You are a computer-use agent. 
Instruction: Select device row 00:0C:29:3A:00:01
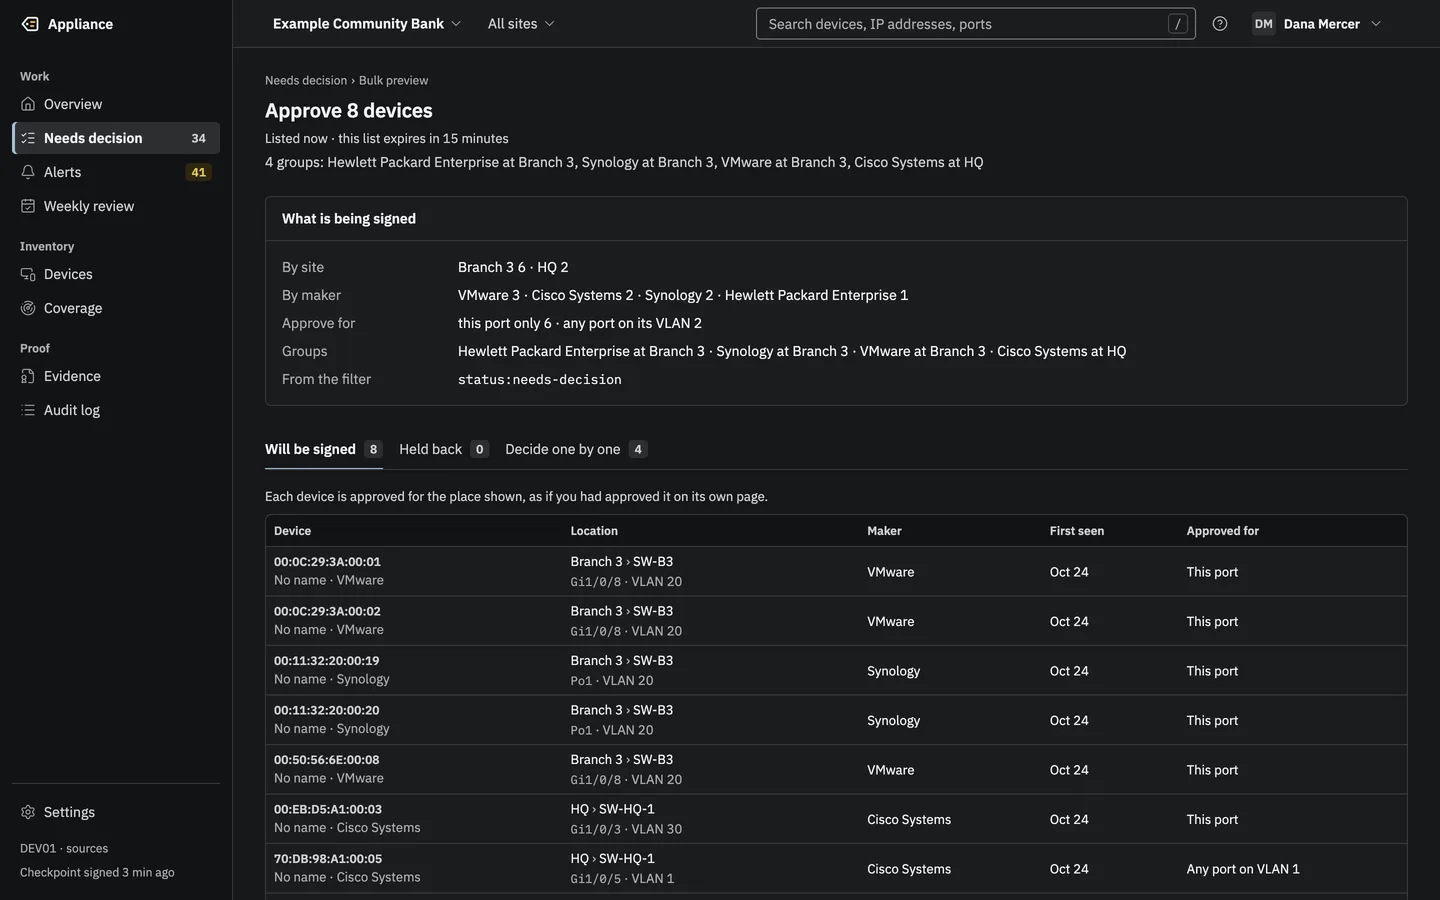point(836,572)
